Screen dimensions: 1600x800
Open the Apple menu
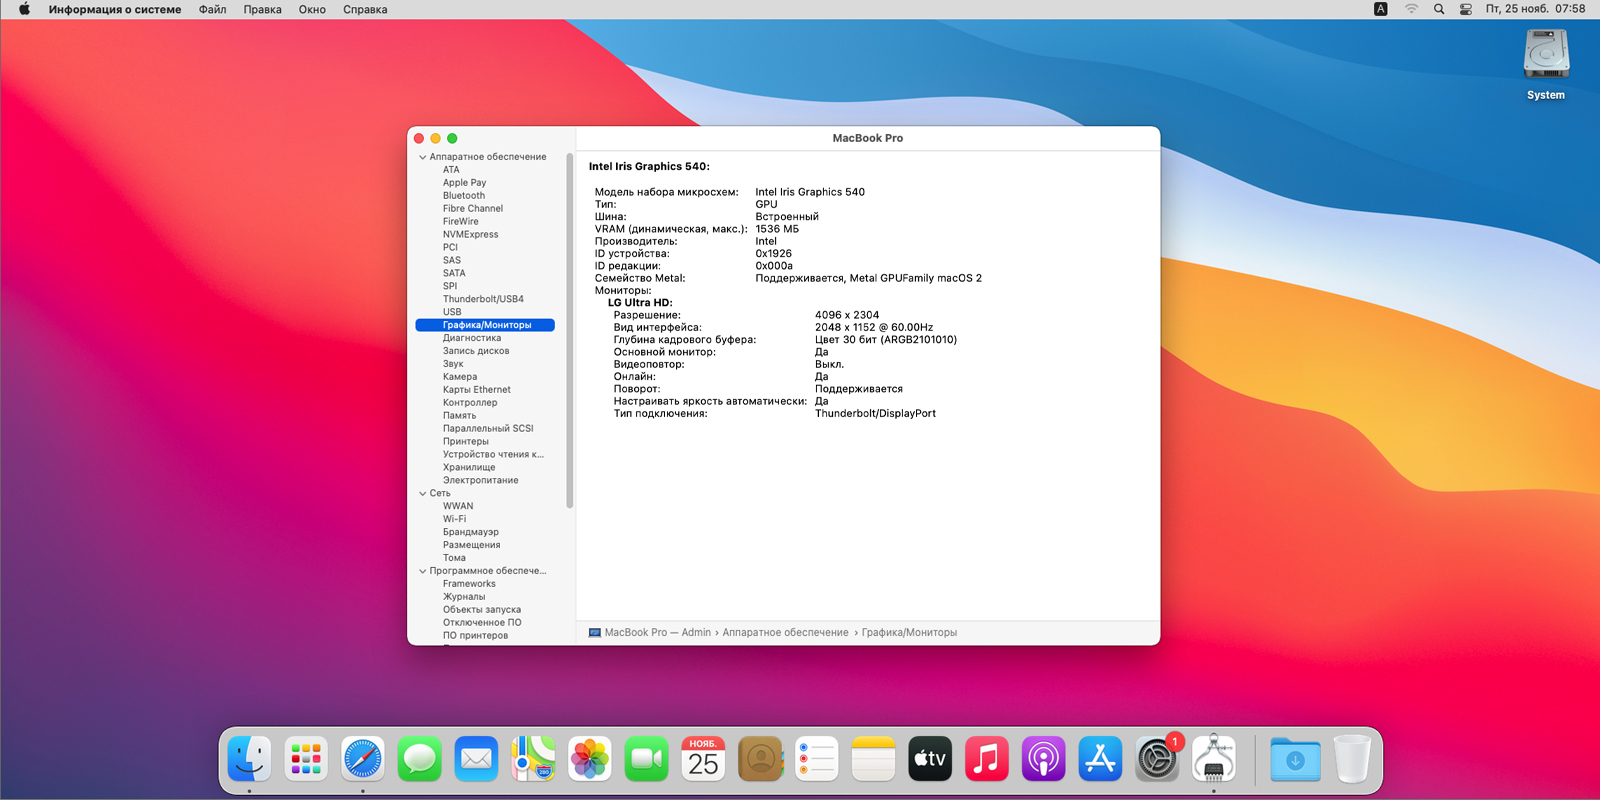(x=24, y=9)
